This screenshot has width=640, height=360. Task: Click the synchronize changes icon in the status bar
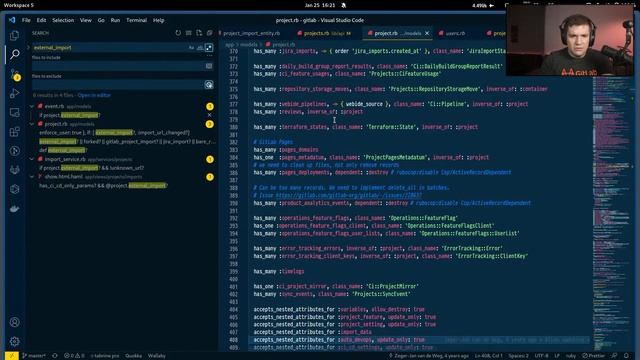click(55, 356)
